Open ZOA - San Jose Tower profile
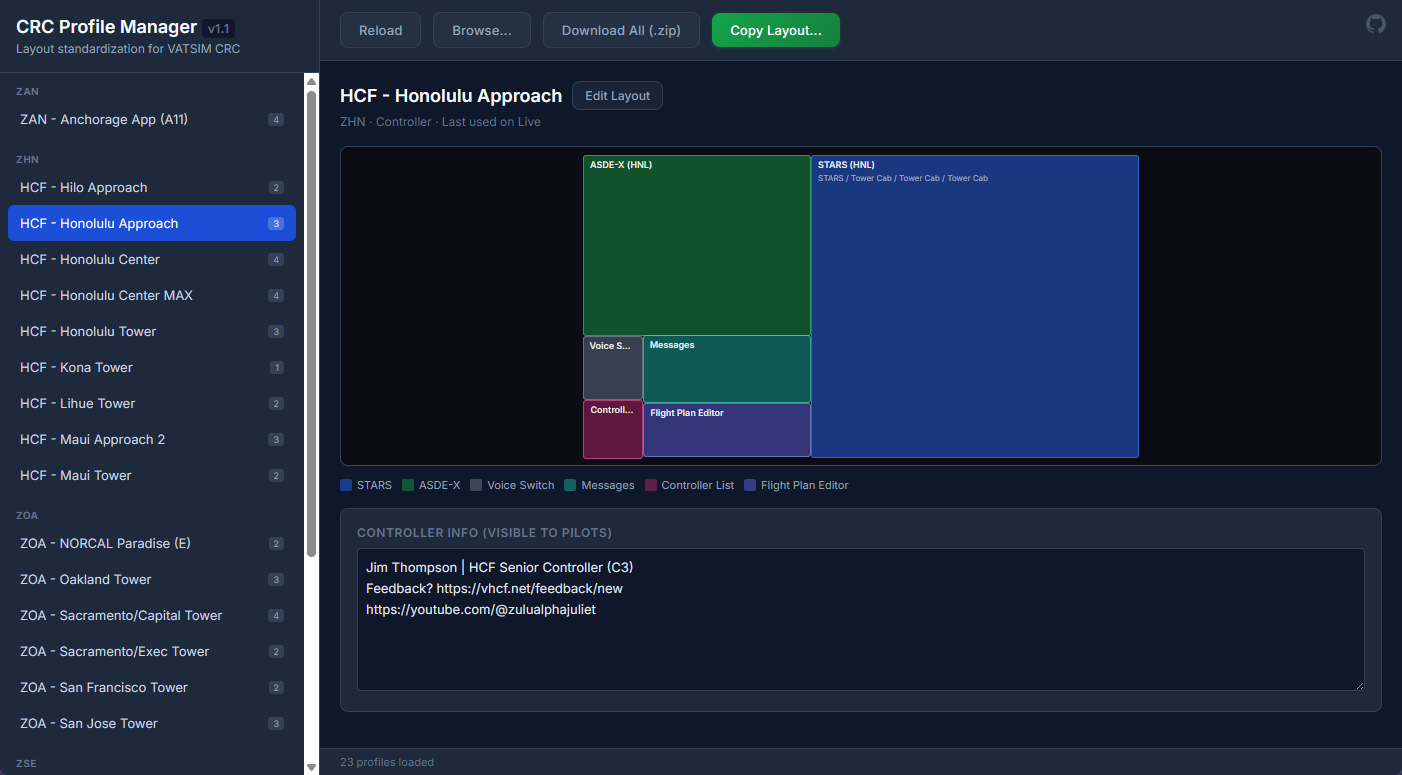1402x775 pixels. [x=152, y=723]
